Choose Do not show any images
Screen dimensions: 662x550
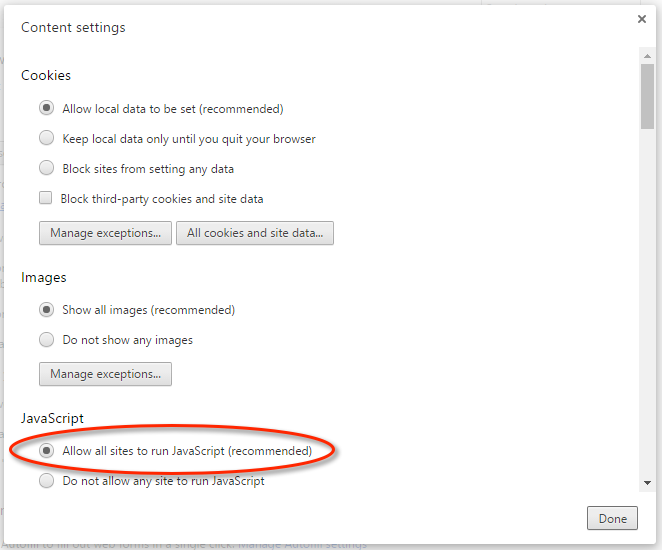pyautogui.click(x=47, y=340)
